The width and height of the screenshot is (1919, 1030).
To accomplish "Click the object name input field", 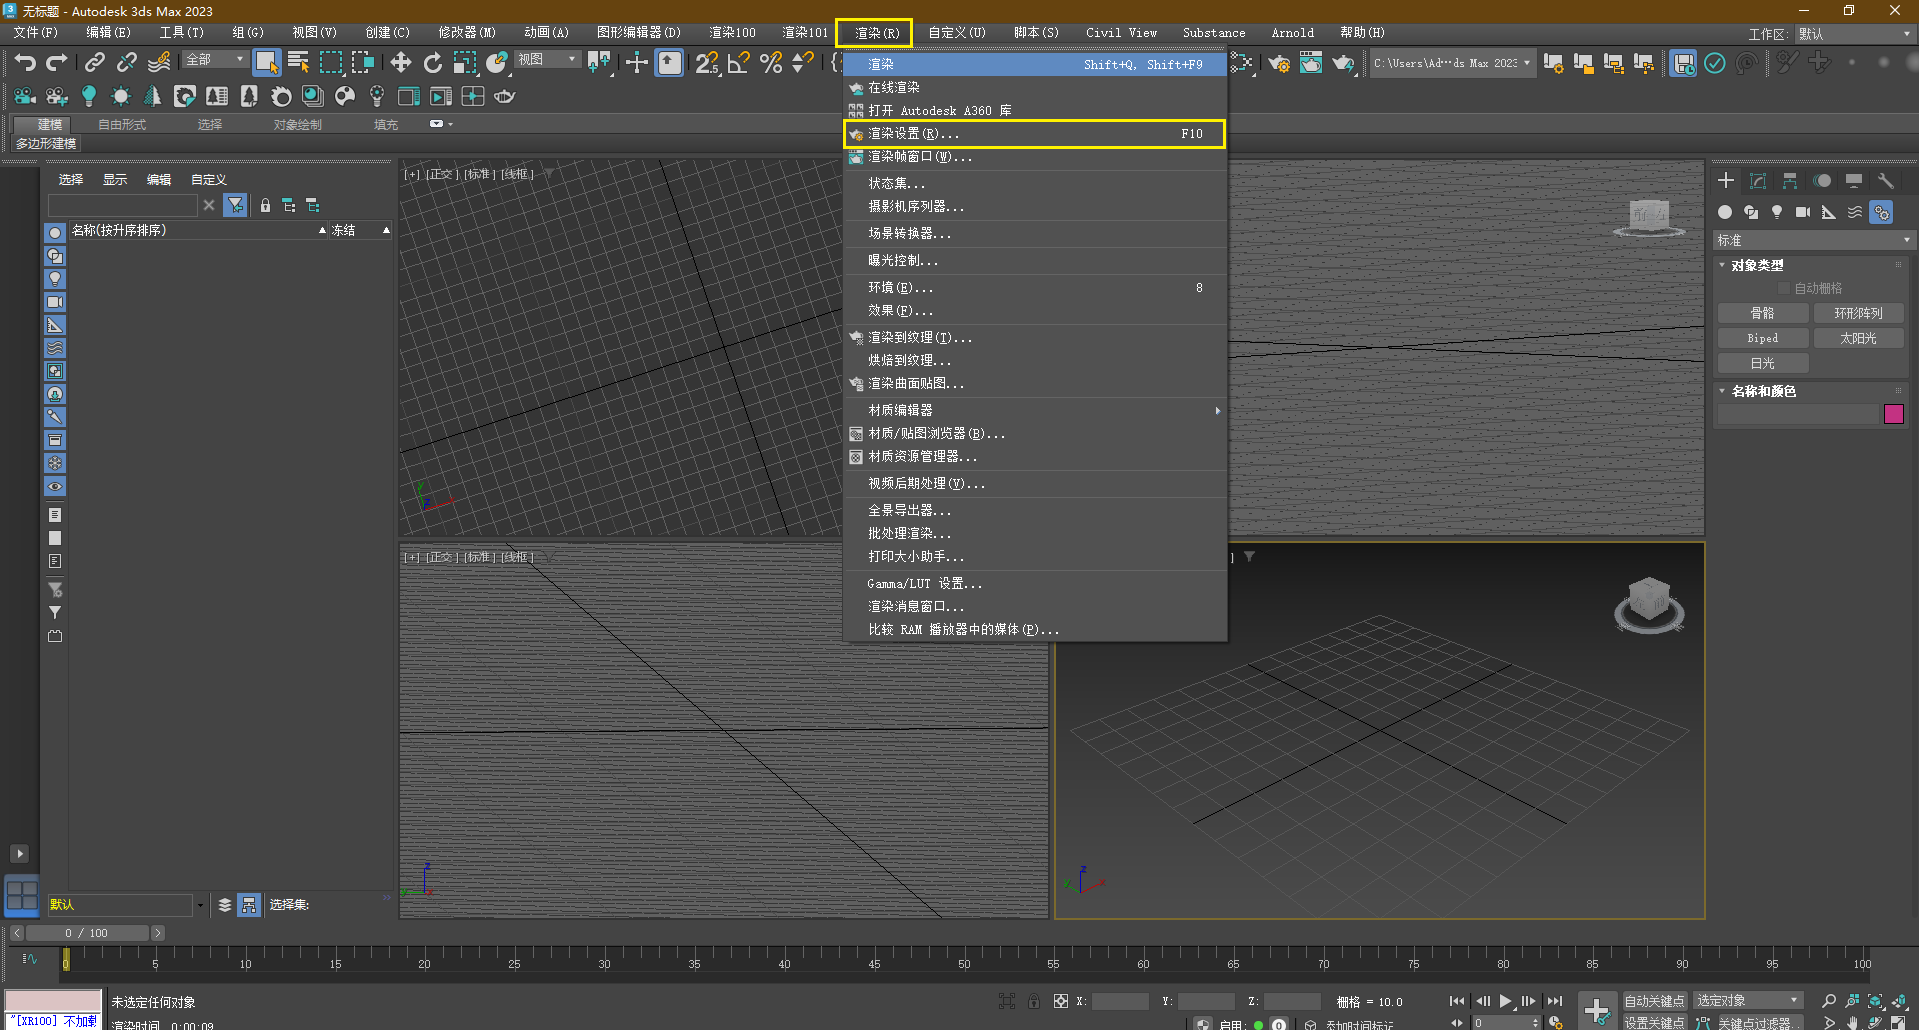I will click(x=1798, y=414).
